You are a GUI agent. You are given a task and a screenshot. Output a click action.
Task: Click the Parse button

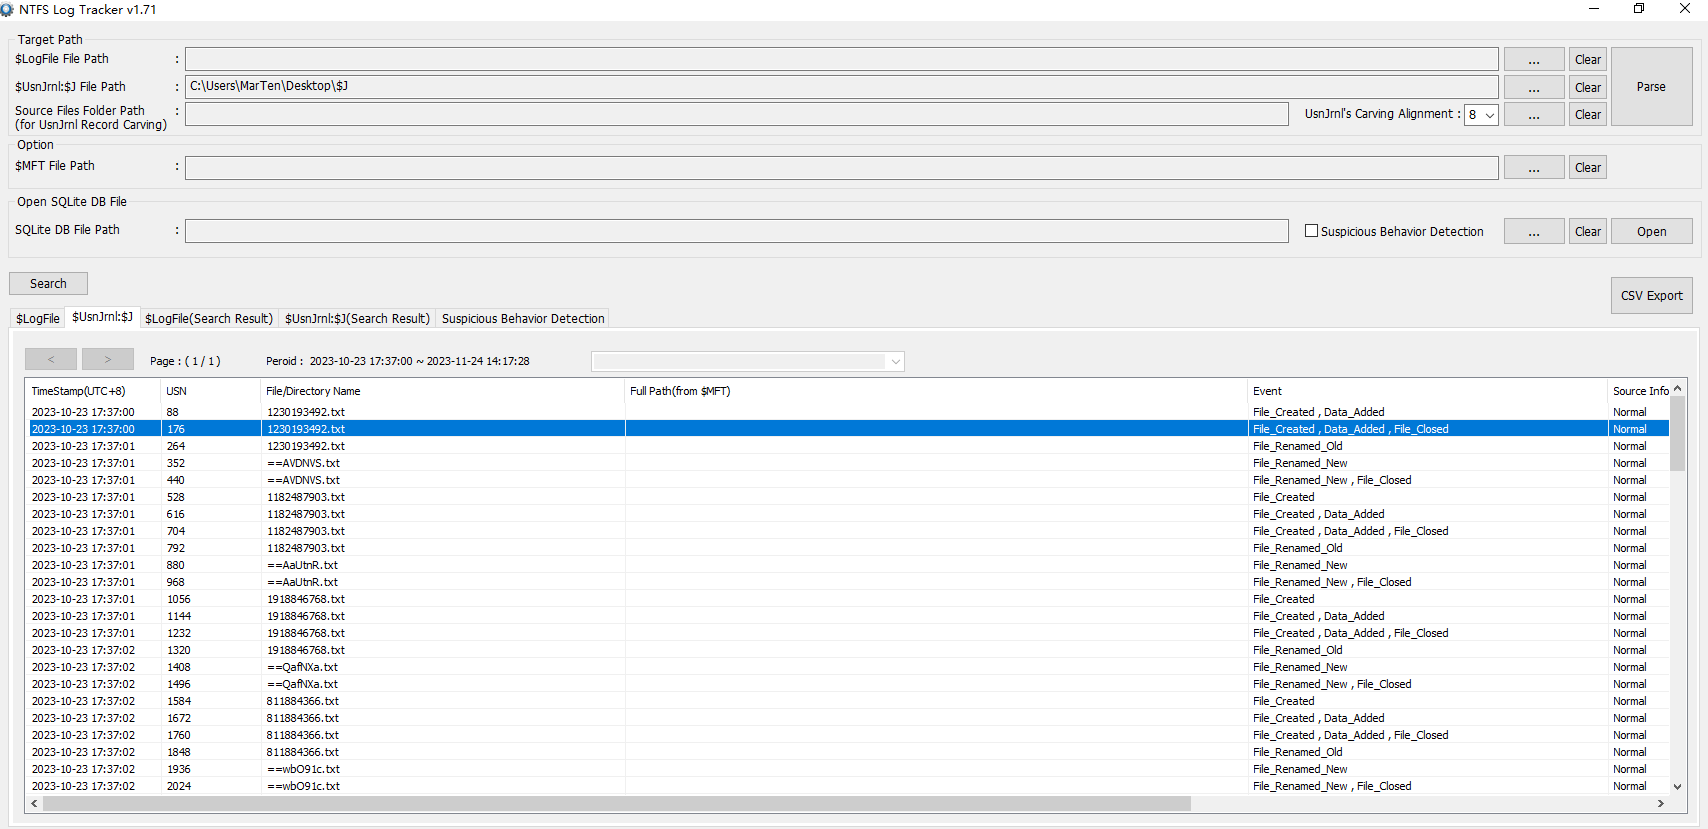[1651, 87]
